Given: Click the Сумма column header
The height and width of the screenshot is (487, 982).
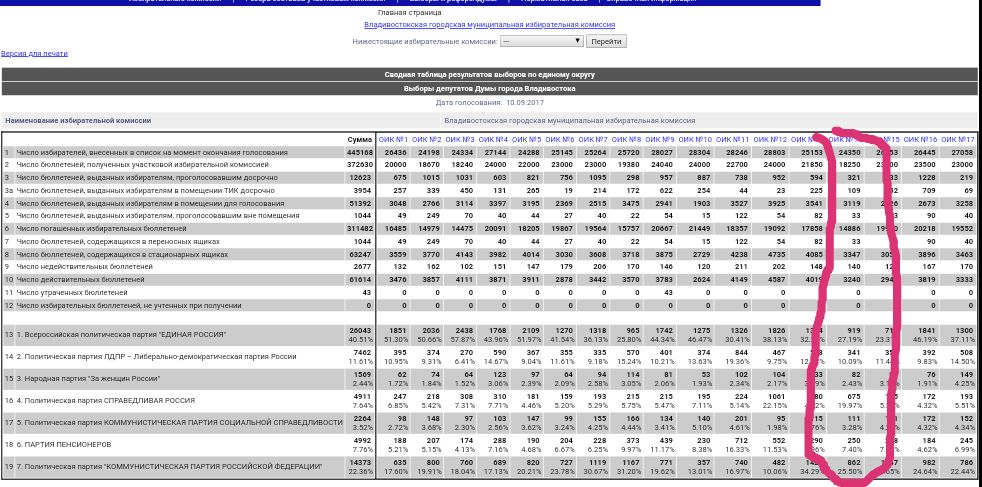Looking at the screenshot, I should pos(359,140).
